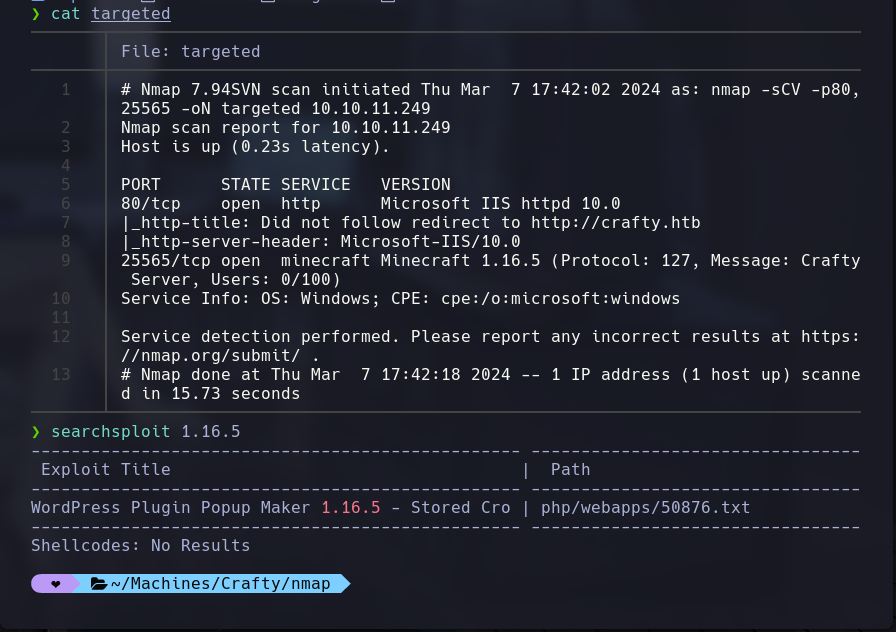
Task: Select the php/webapps/50876.txt exploit path
Action: [x=645, y=508]
